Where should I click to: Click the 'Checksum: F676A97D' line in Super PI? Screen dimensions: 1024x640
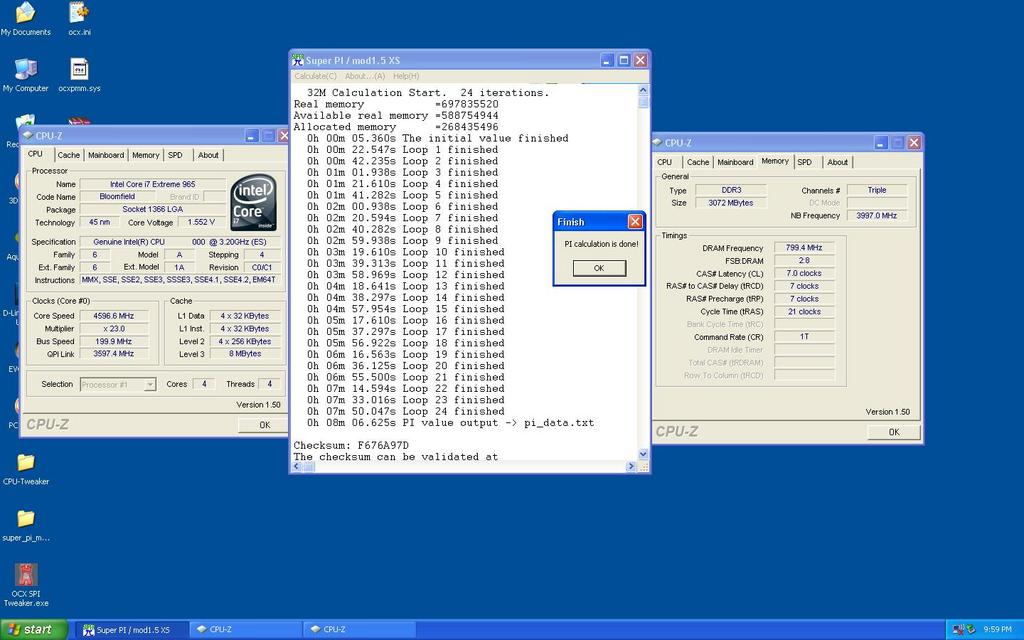351,445
